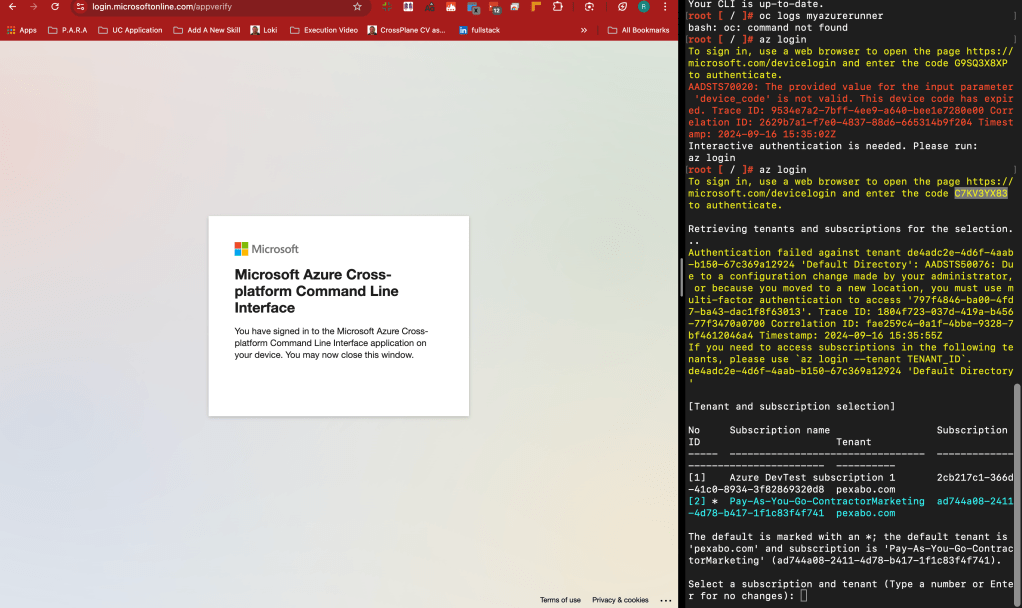Go back in browser history

(x=12, y=7)
